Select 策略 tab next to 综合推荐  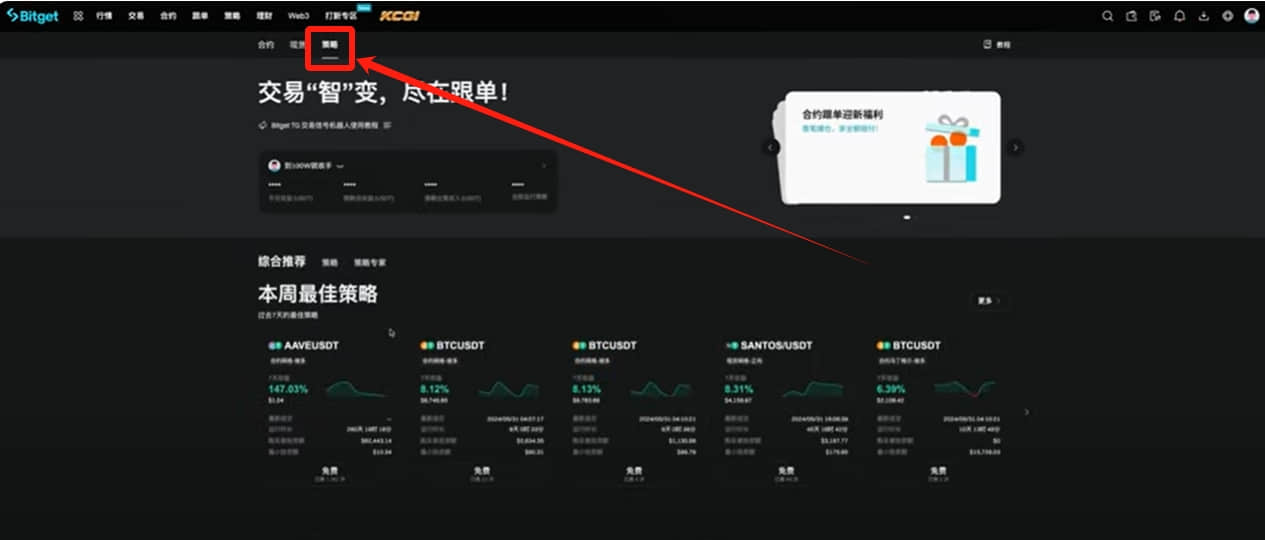[330, 263]
